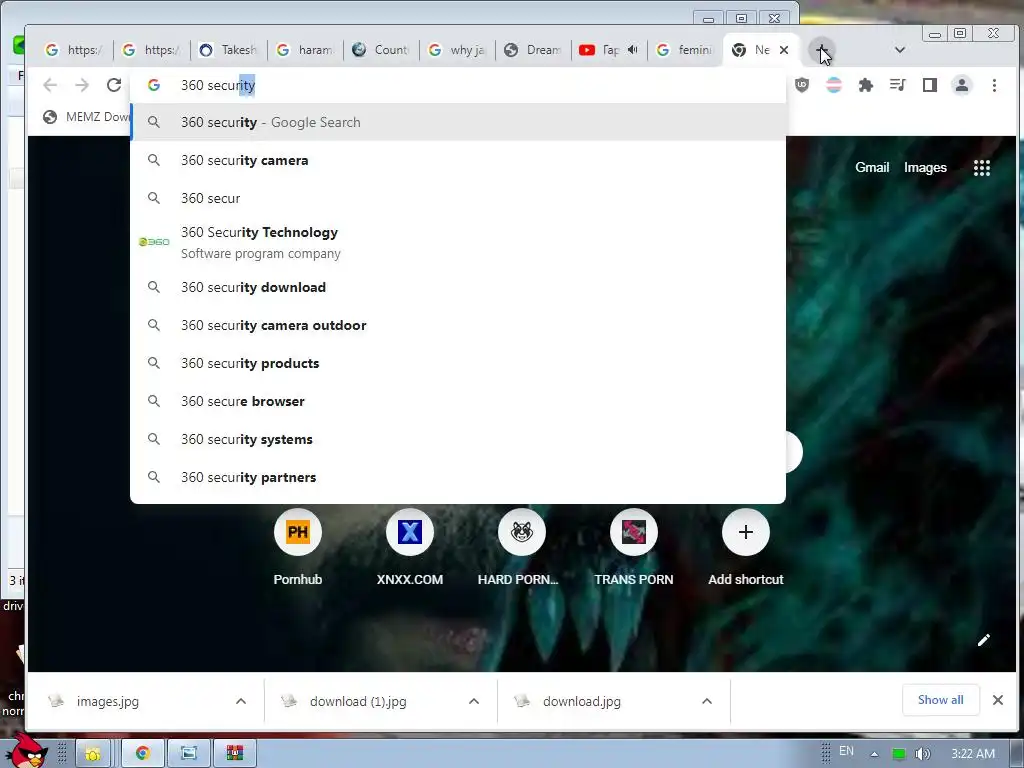Switch to the Dream tab

(534, 50)
